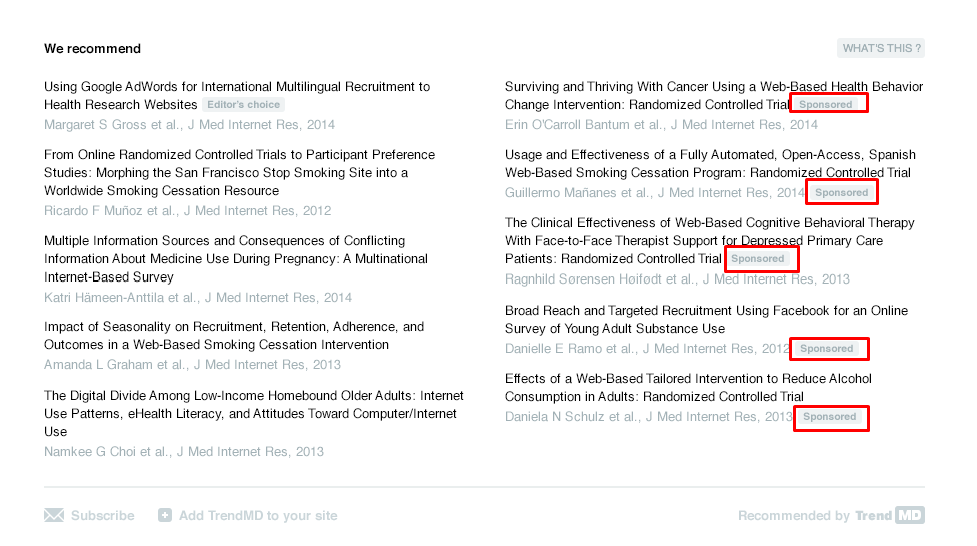Image resolution: width=977 pixels, height=546 pixels.
Task: Click the Editor's choice badge
Action: click(244, 105)
